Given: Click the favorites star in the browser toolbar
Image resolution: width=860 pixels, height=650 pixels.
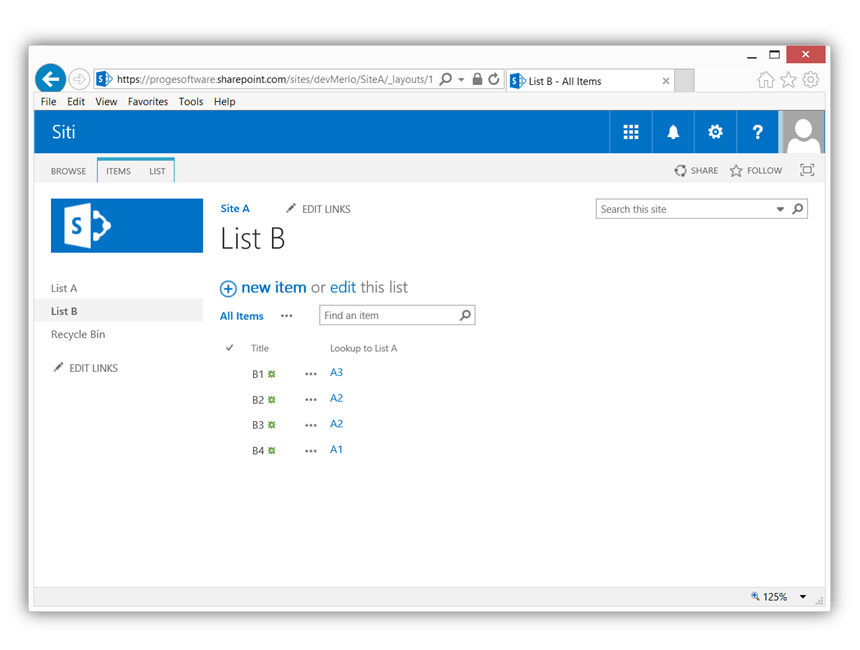Looking at the screenshot, I should tap(787, 78).
